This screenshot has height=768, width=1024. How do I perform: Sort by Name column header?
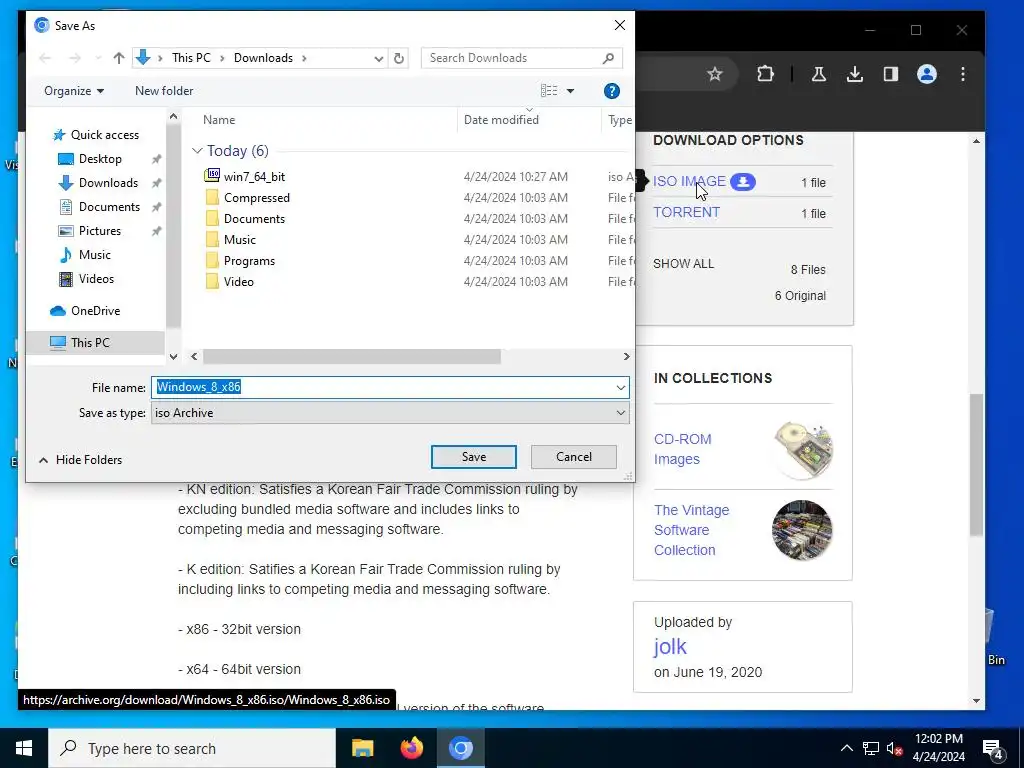tap(219, 120)
